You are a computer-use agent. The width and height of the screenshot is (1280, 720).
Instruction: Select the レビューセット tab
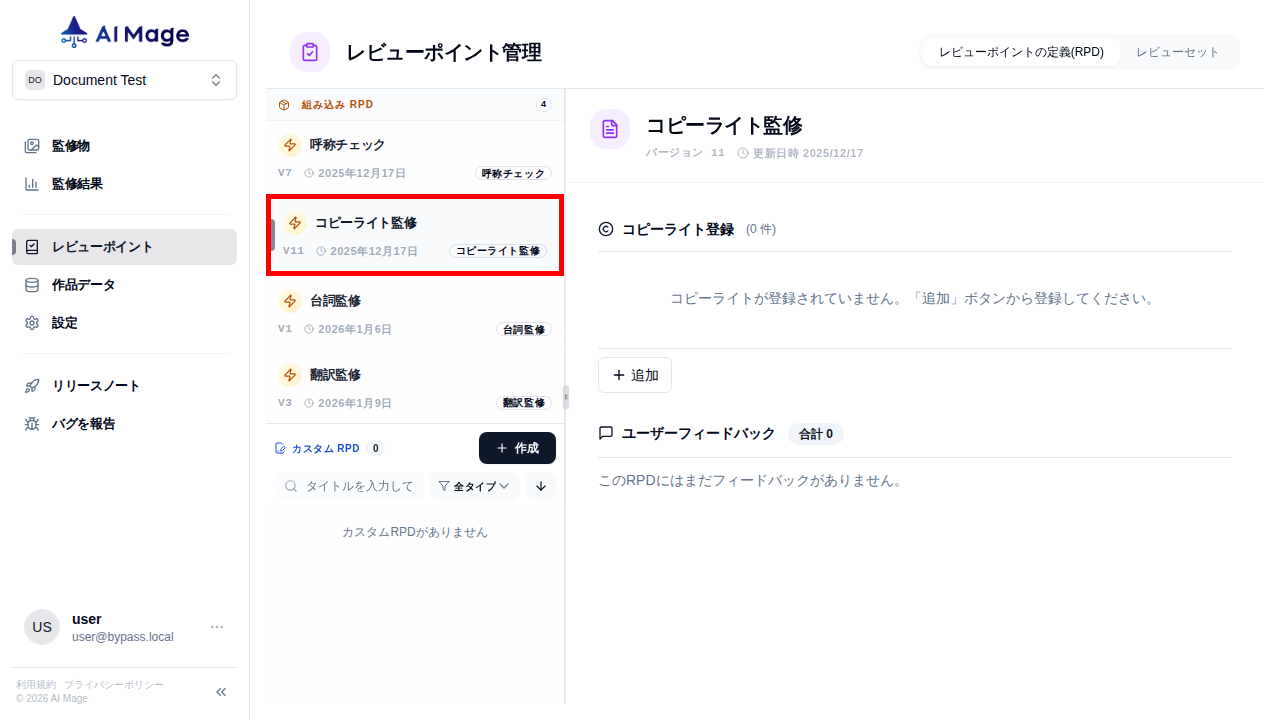(1178, 51)
